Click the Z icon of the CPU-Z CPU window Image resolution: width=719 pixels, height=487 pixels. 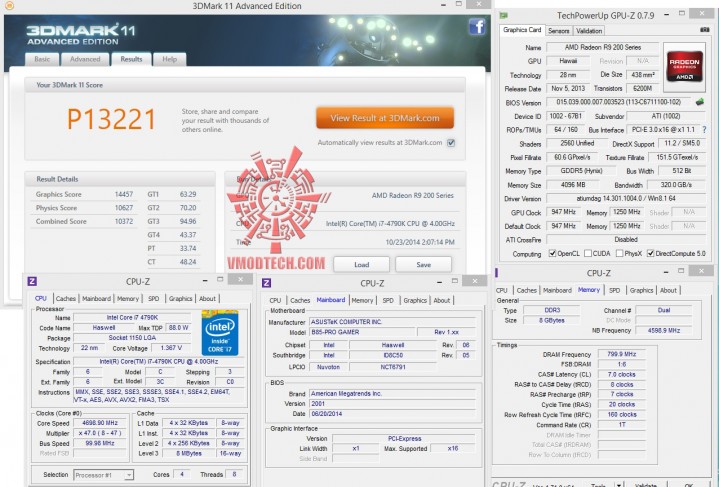pos(32,281)
